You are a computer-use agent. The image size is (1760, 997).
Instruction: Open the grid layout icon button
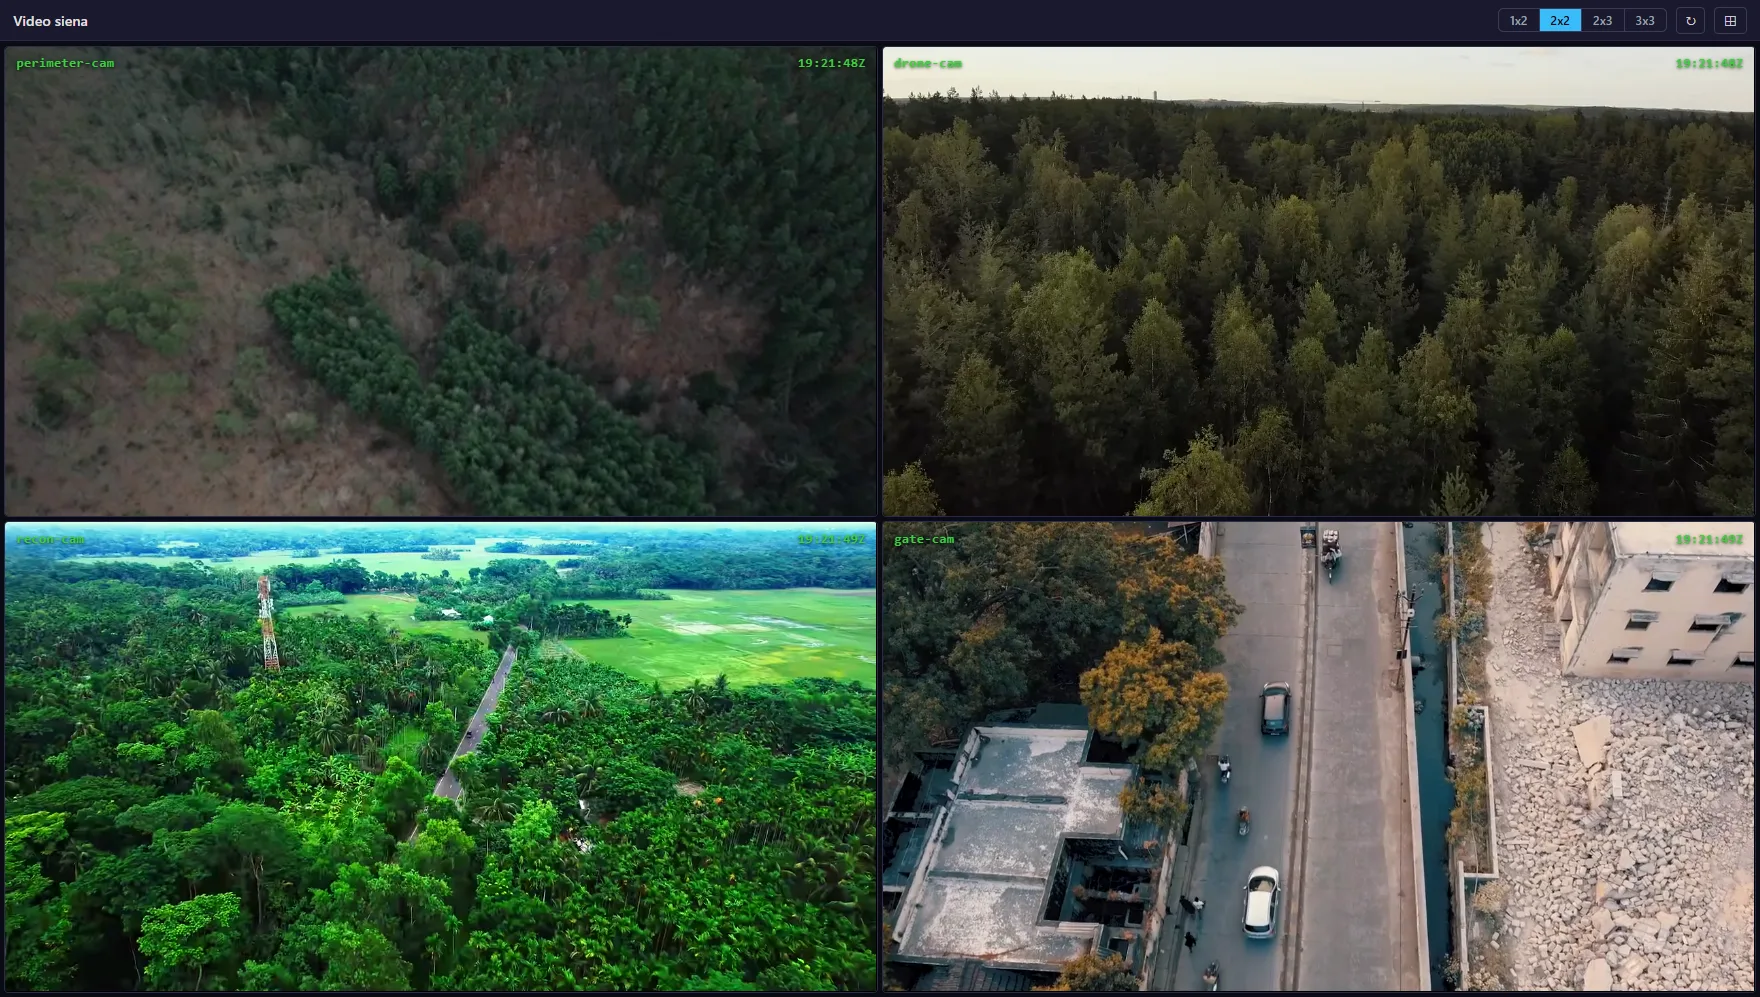1730,21
